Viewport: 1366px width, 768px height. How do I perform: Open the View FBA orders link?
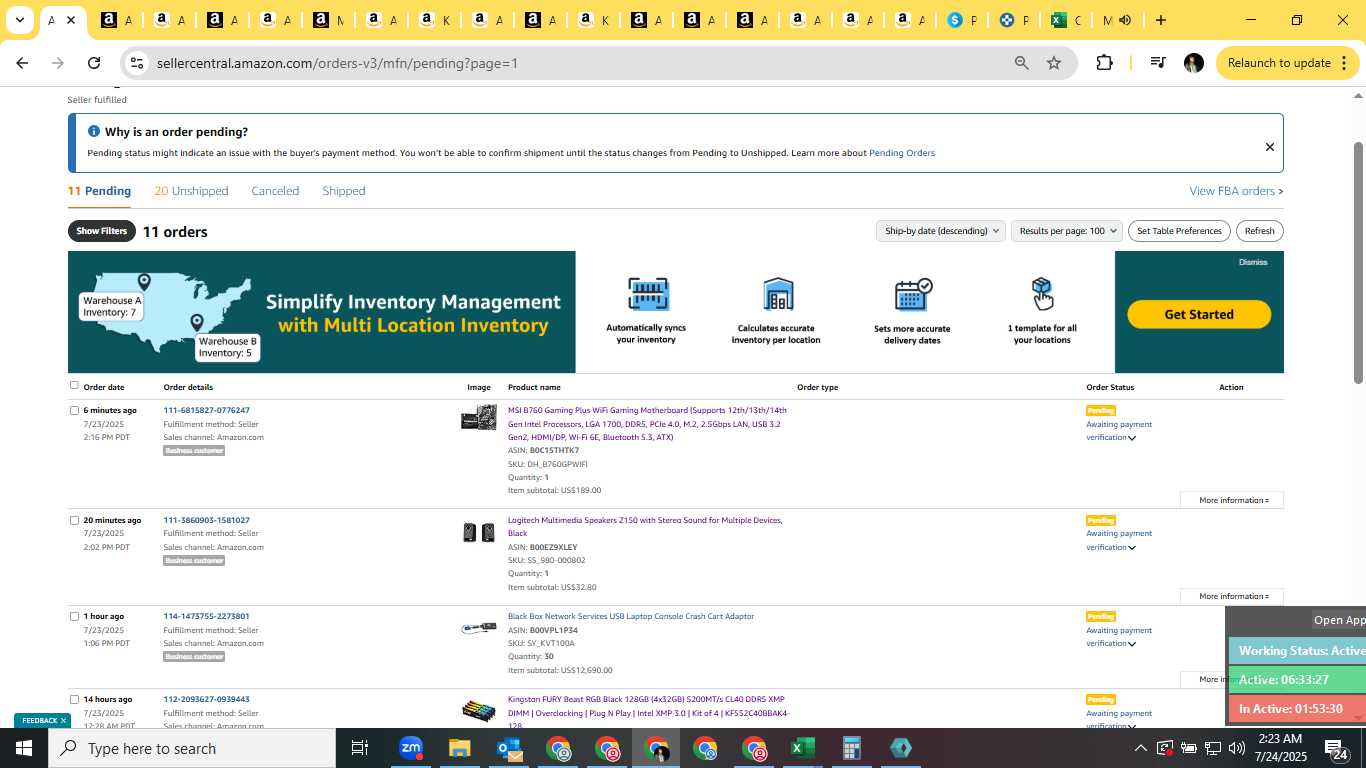coord(1236,191)
